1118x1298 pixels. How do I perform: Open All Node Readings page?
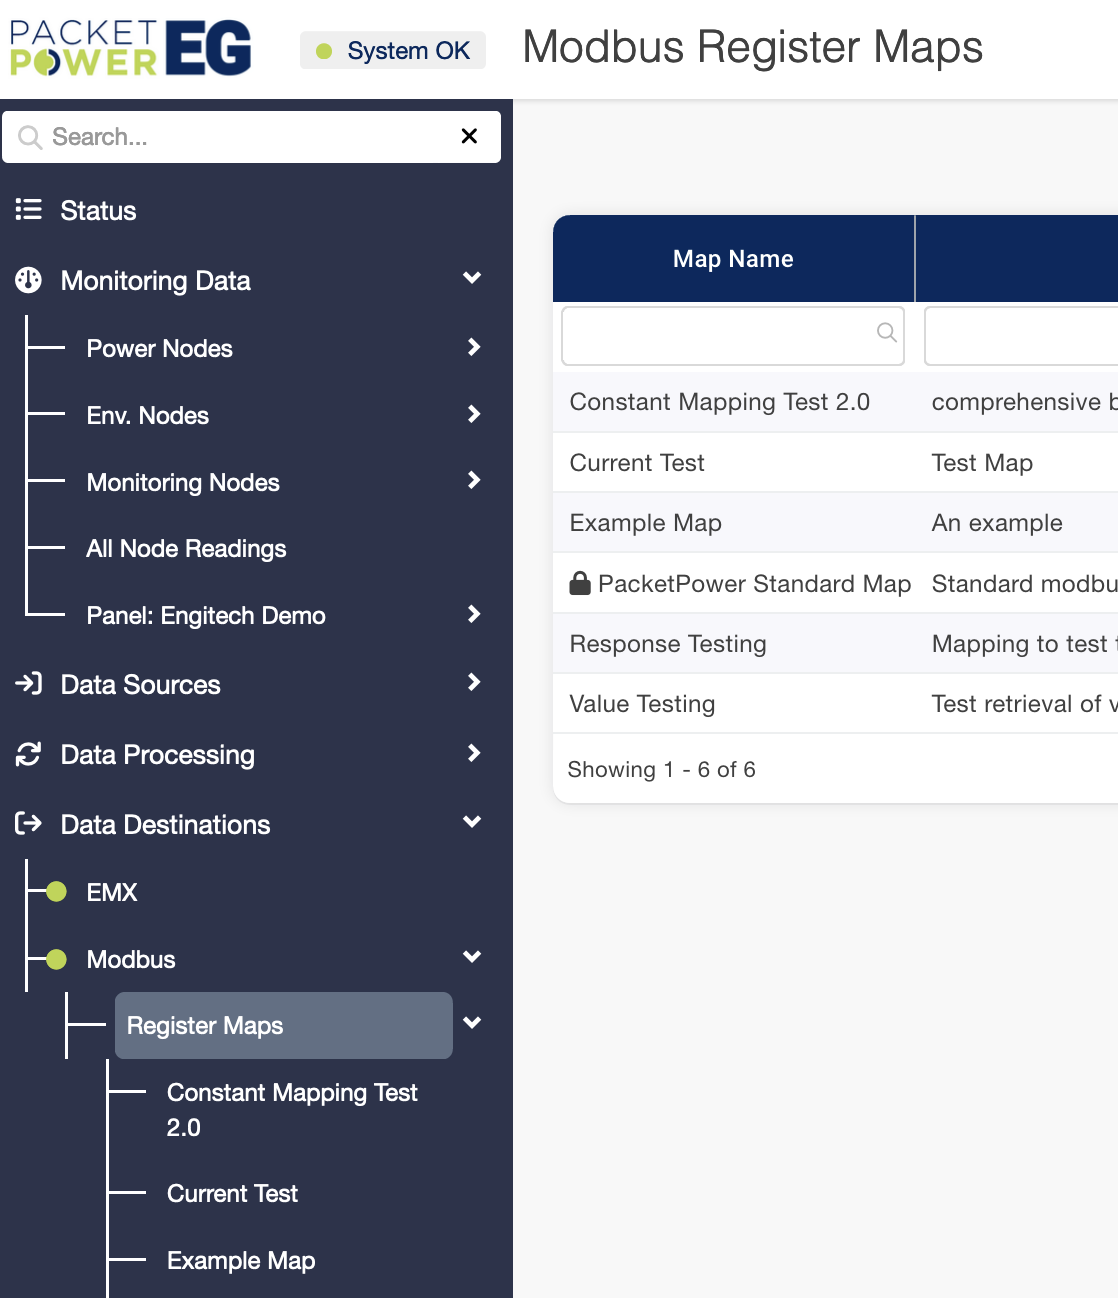coord(186,548)
